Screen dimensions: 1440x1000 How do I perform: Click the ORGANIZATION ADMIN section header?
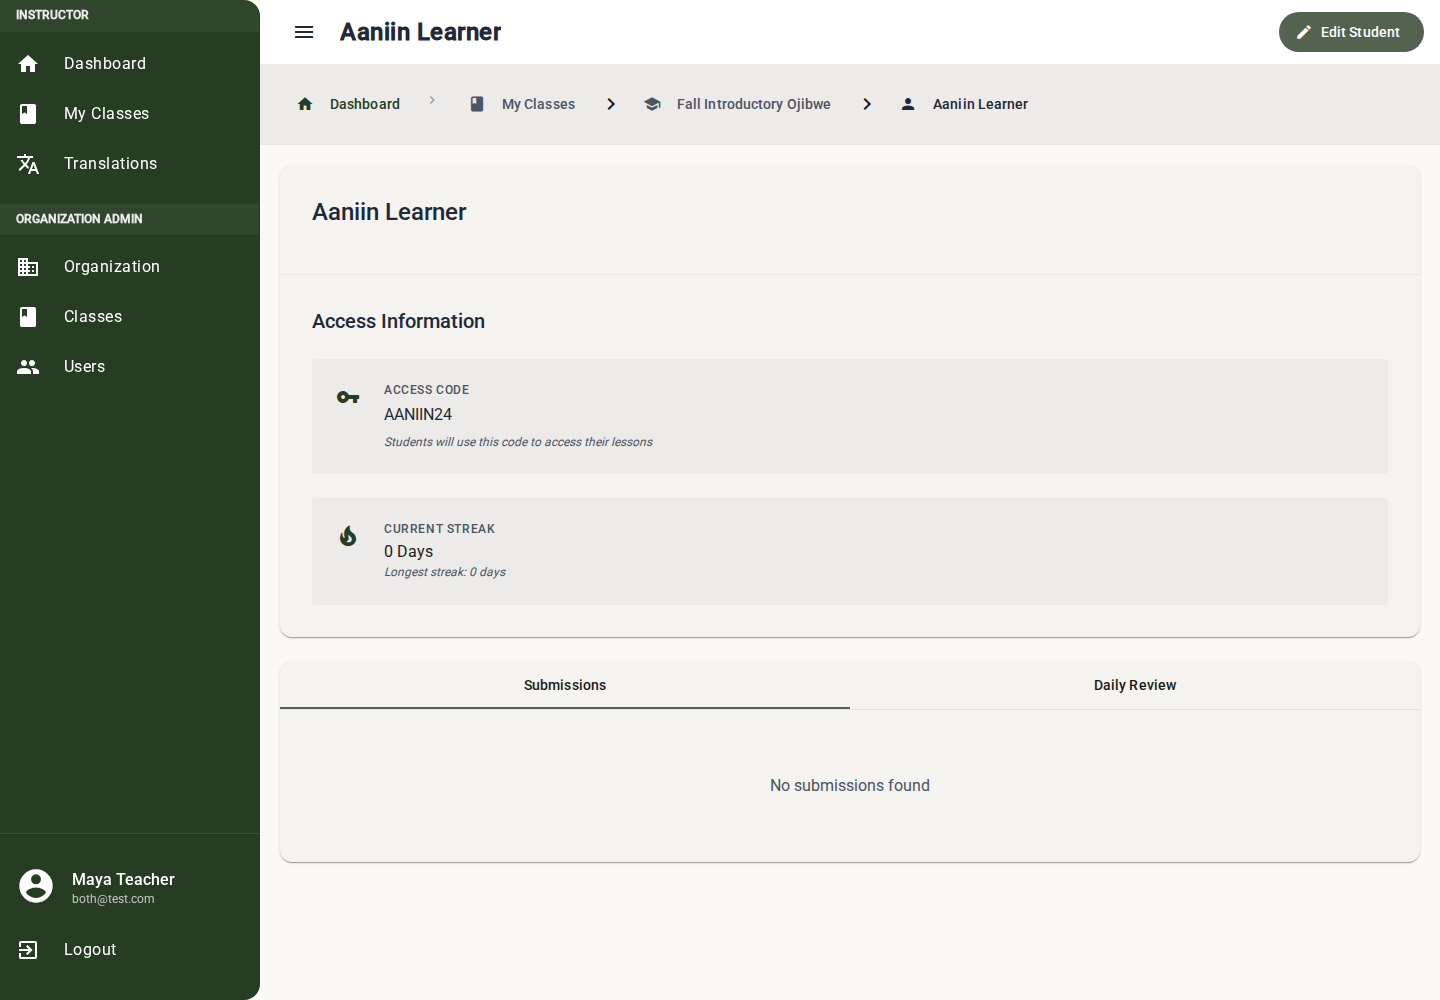[79, 219]
